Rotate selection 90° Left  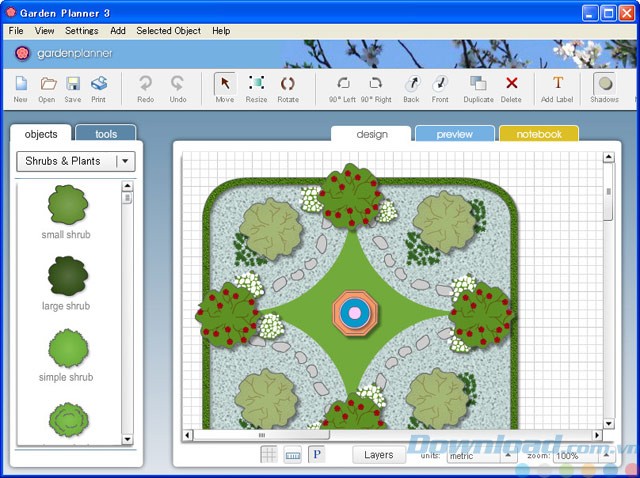pos(343,87)
